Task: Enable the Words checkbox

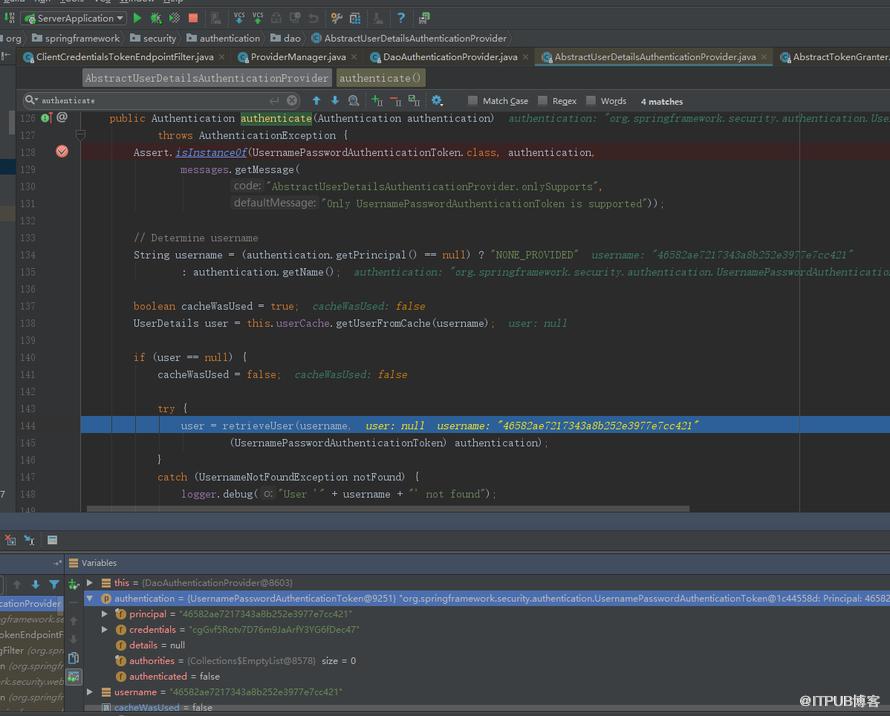Action: pos(591,101)
